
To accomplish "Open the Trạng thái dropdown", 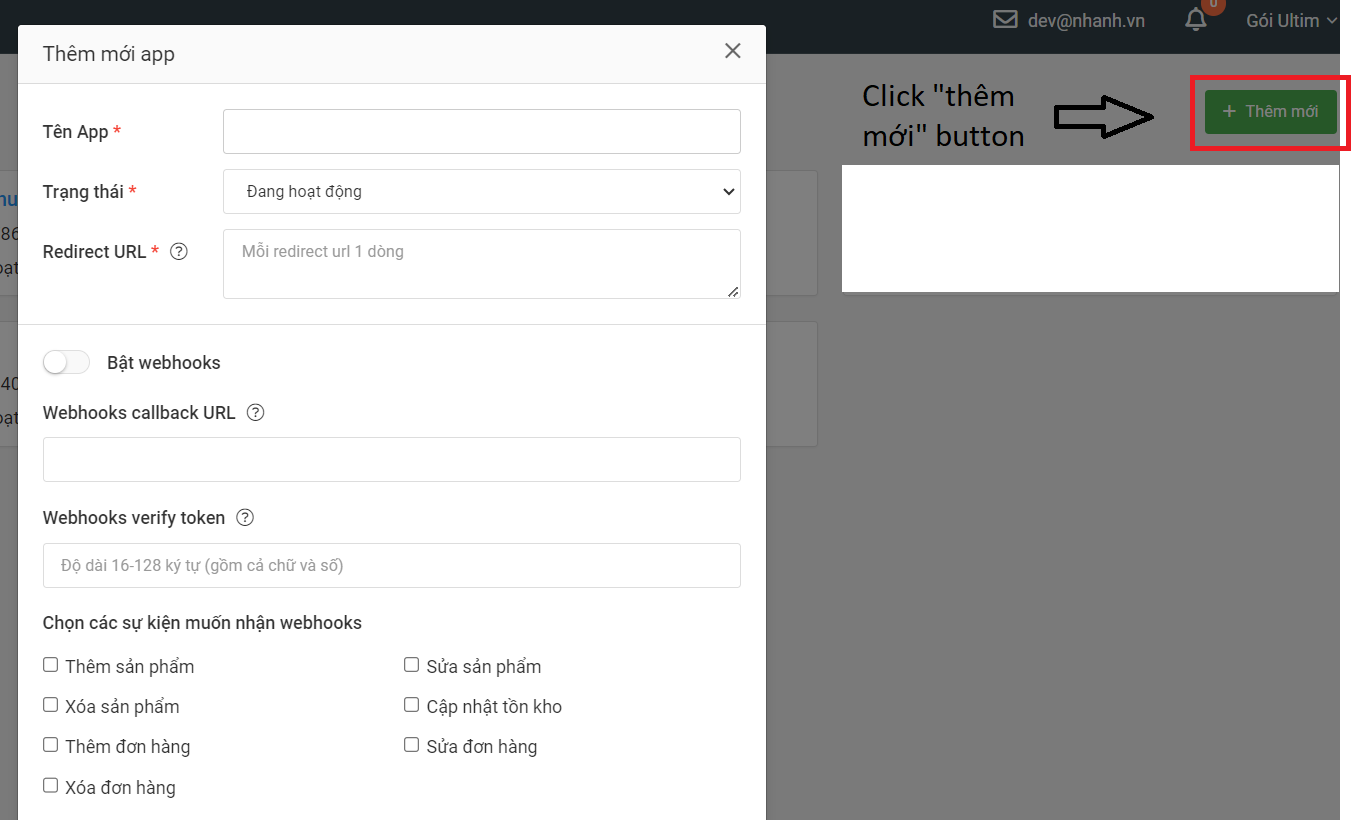I will point(481,192).
